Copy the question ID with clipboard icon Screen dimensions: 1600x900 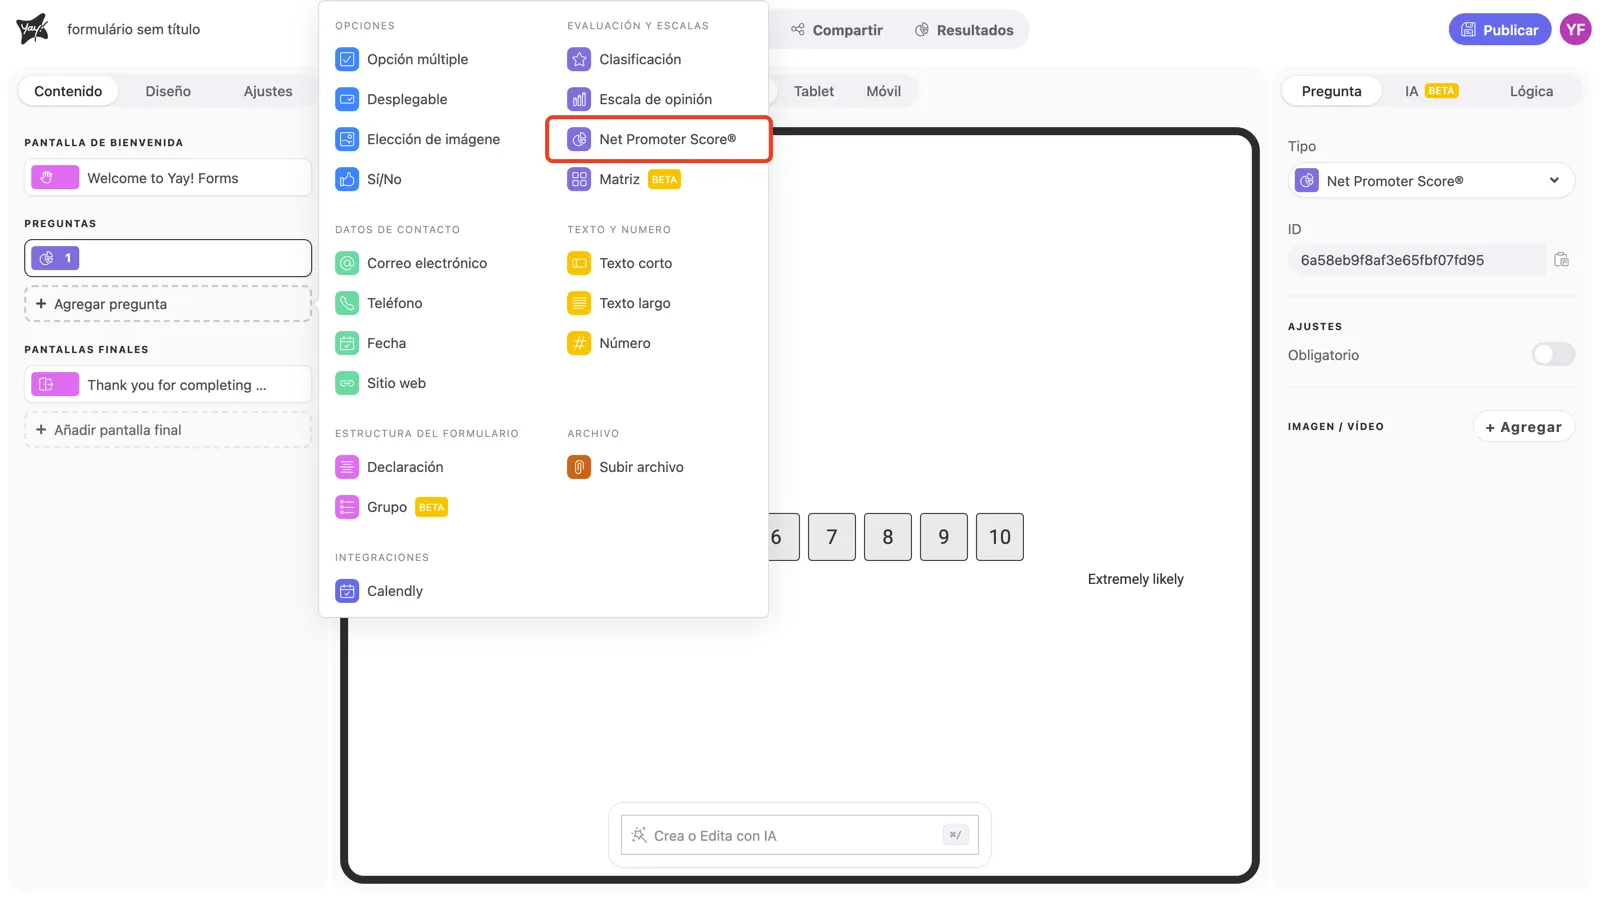click(1561, 260)
